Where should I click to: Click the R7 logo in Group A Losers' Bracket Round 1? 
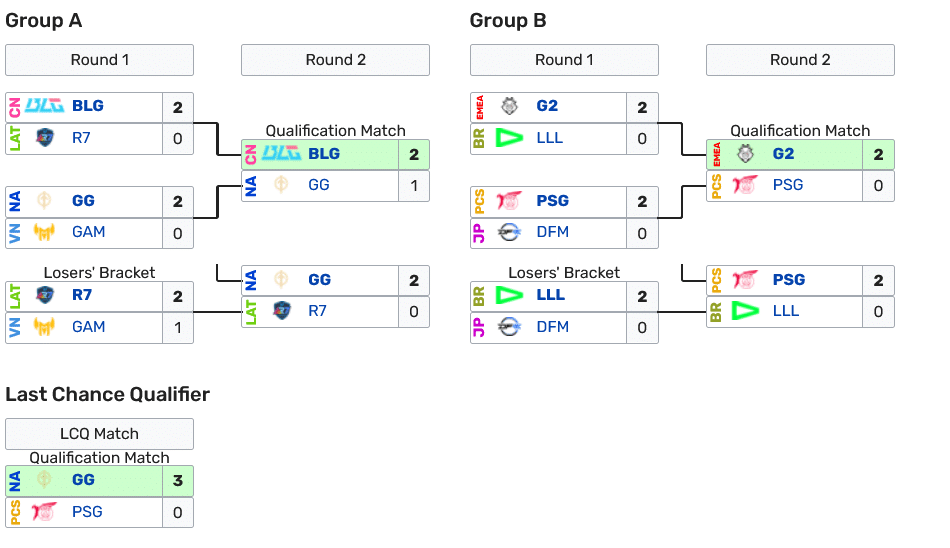(45, 295)
